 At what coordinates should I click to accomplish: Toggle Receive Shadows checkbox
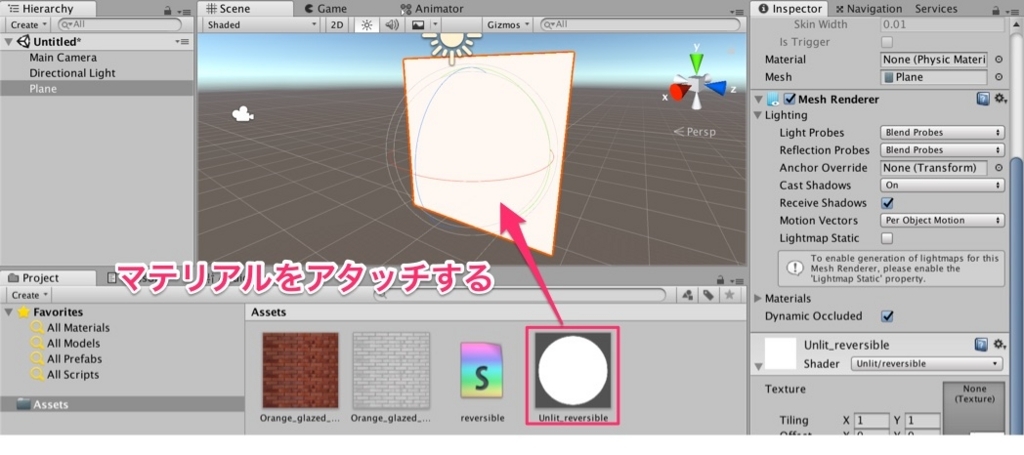(x=887, y=203)
